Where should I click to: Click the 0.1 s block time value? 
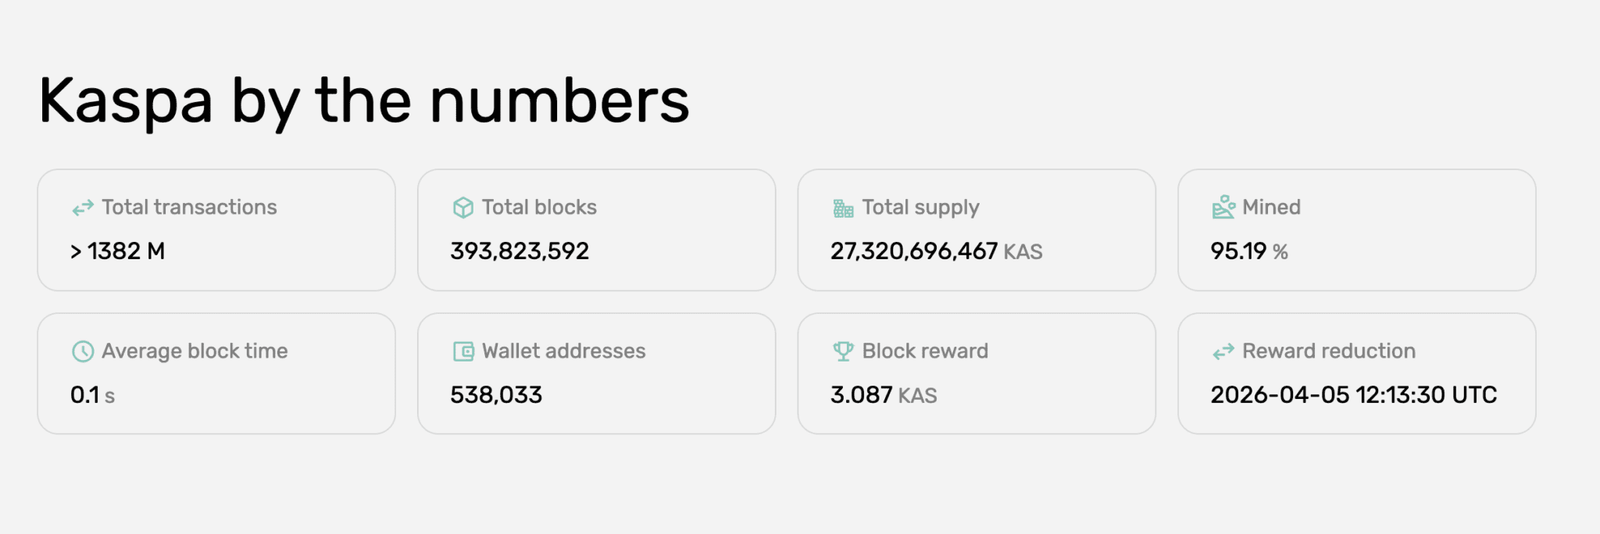pos(92,395)
